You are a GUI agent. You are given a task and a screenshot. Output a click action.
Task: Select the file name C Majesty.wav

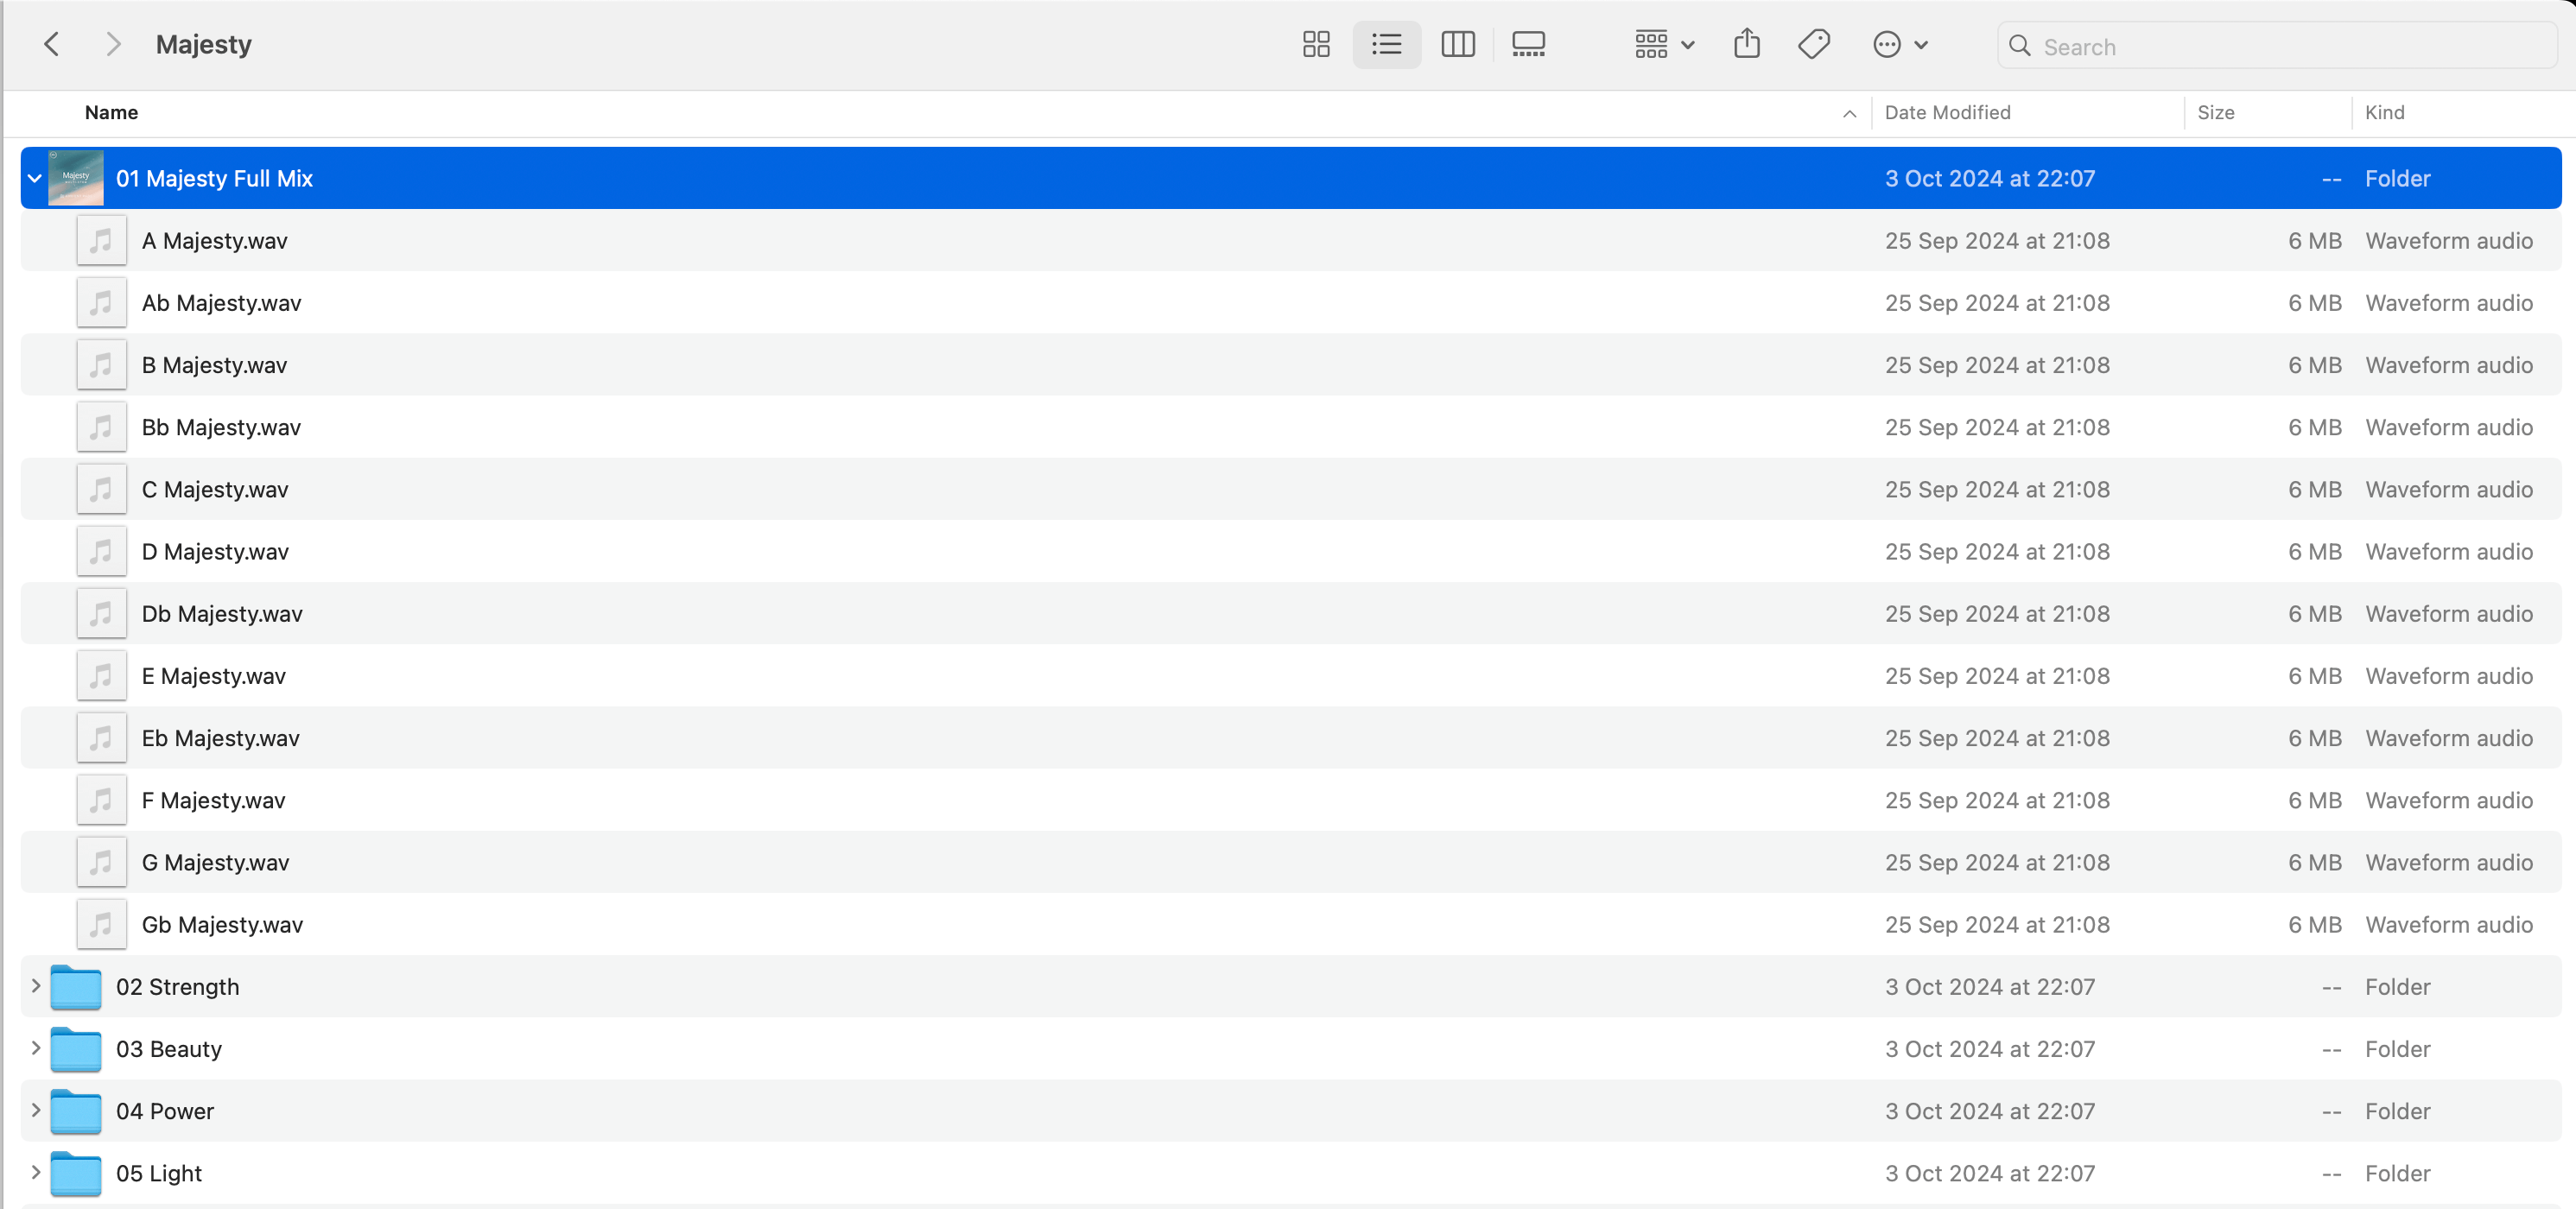215,489
